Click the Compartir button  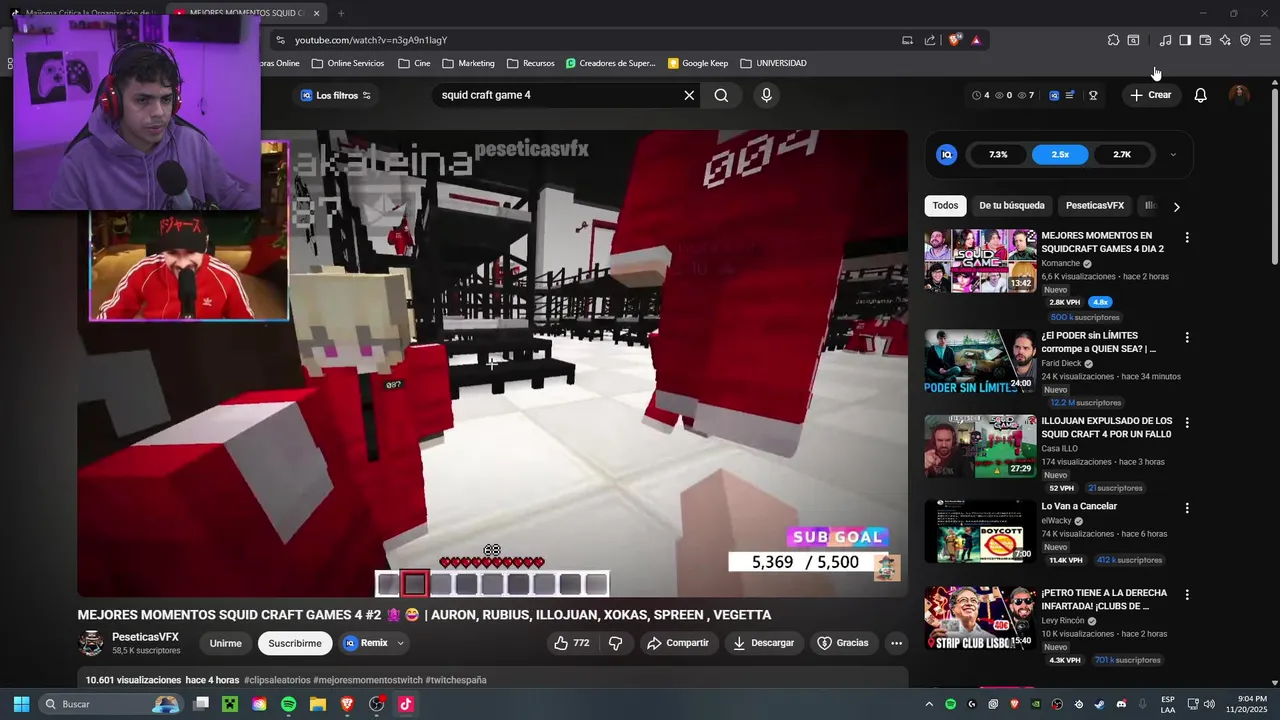click(x=678, y=643)
